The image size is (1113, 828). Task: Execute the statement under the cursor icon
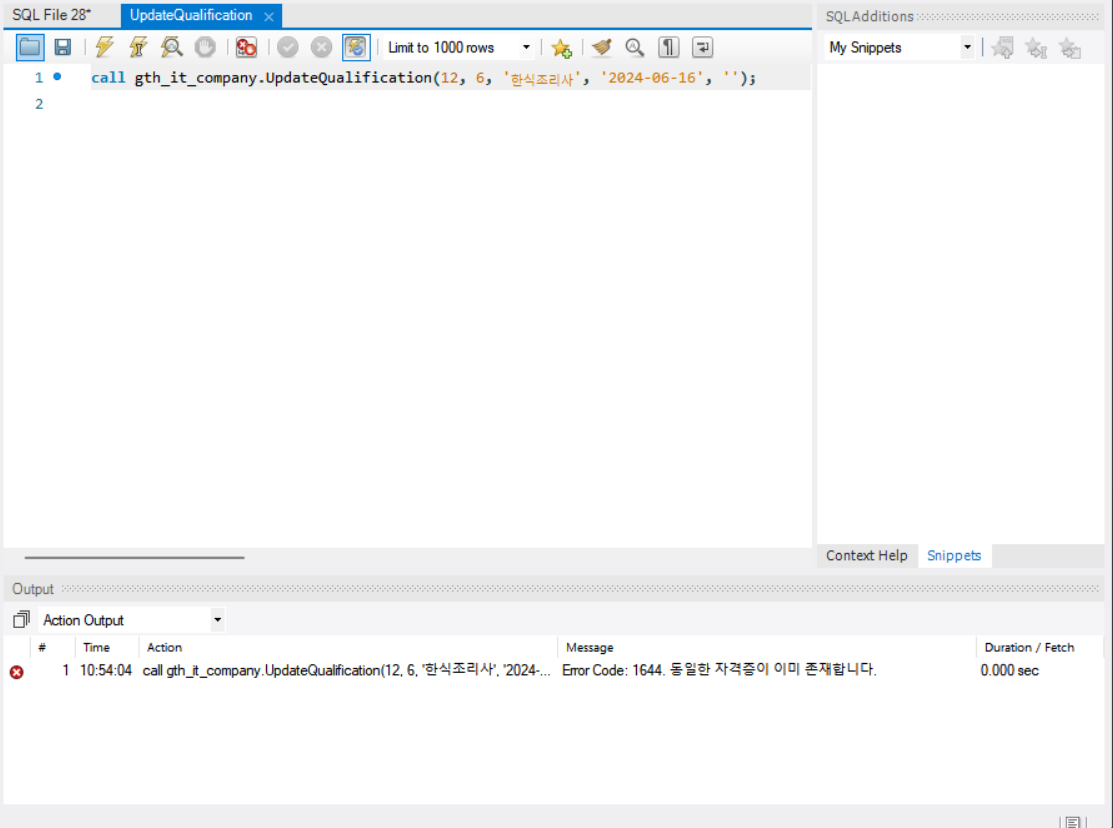(x=138, y=48)
